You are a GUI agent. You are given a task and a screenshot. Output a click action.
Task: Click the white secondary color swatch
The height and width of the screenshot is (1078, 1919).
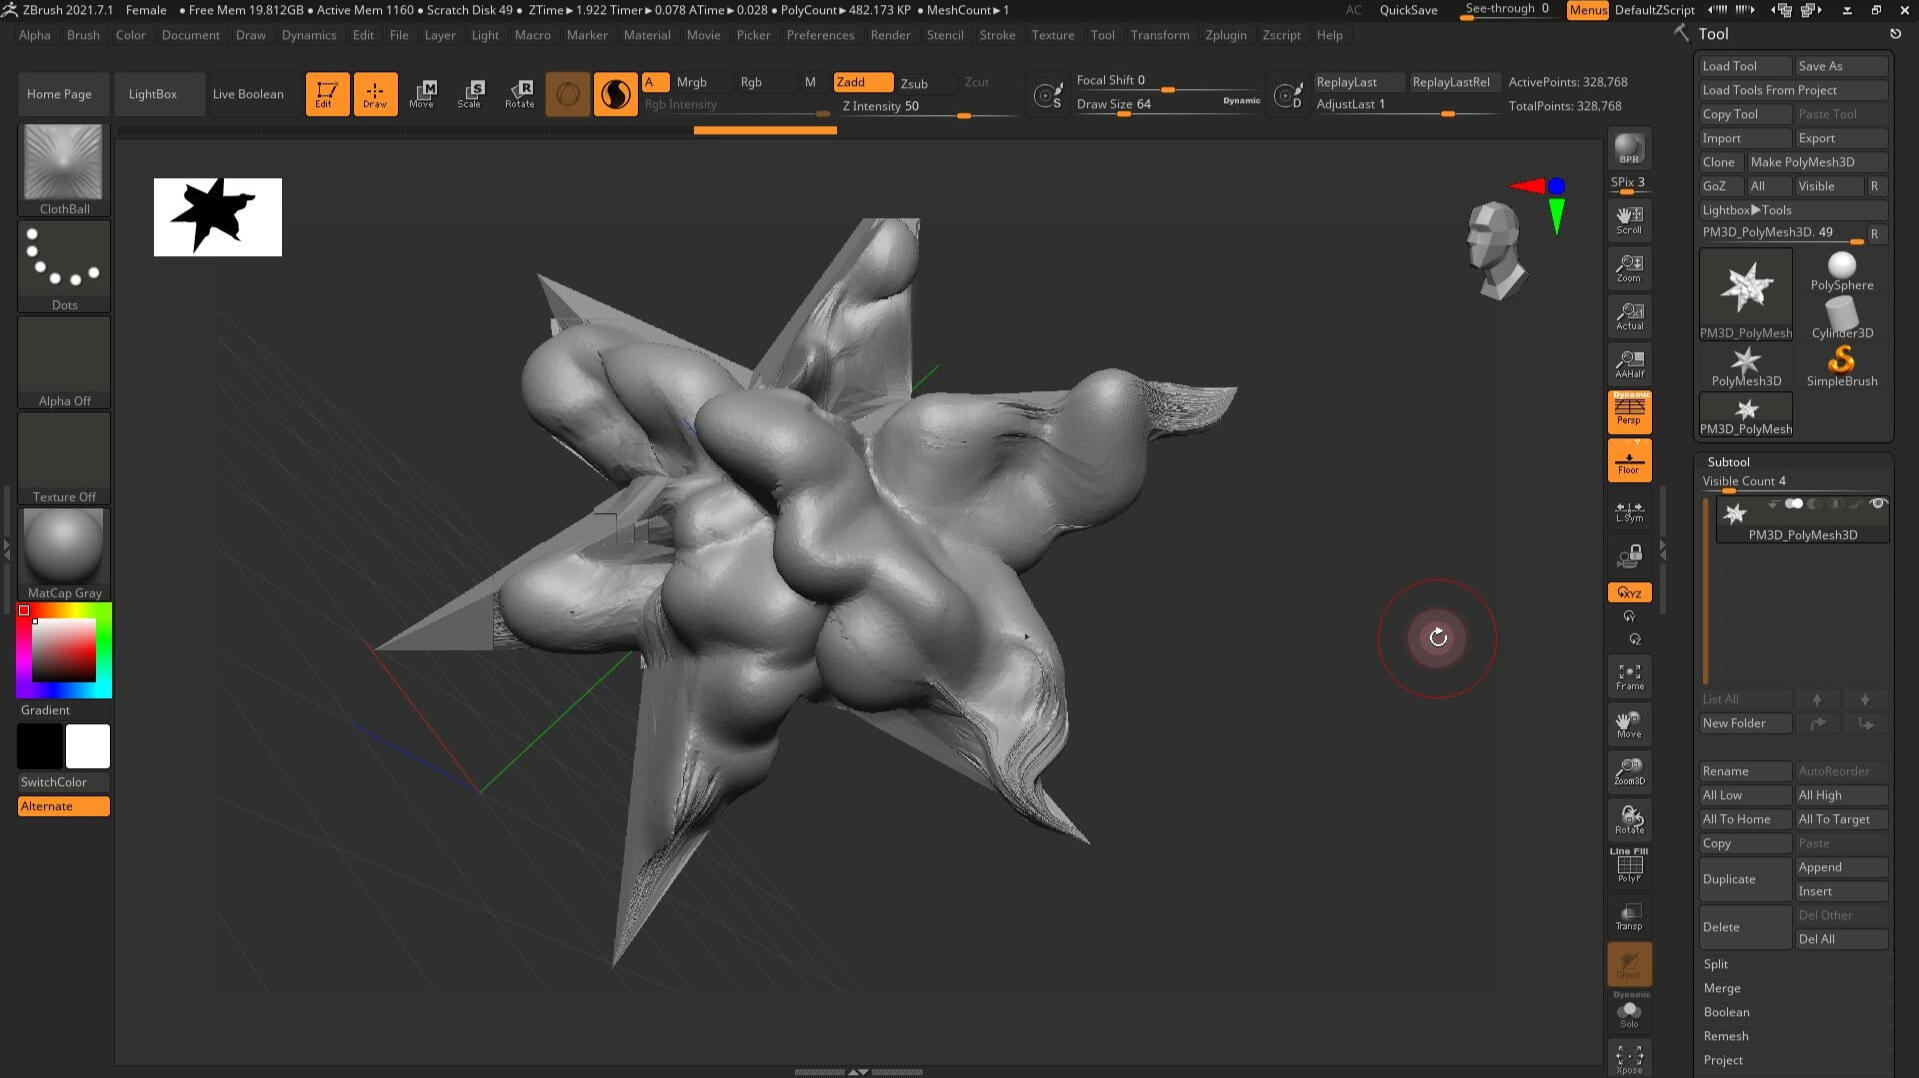click(x=88, y=746)
